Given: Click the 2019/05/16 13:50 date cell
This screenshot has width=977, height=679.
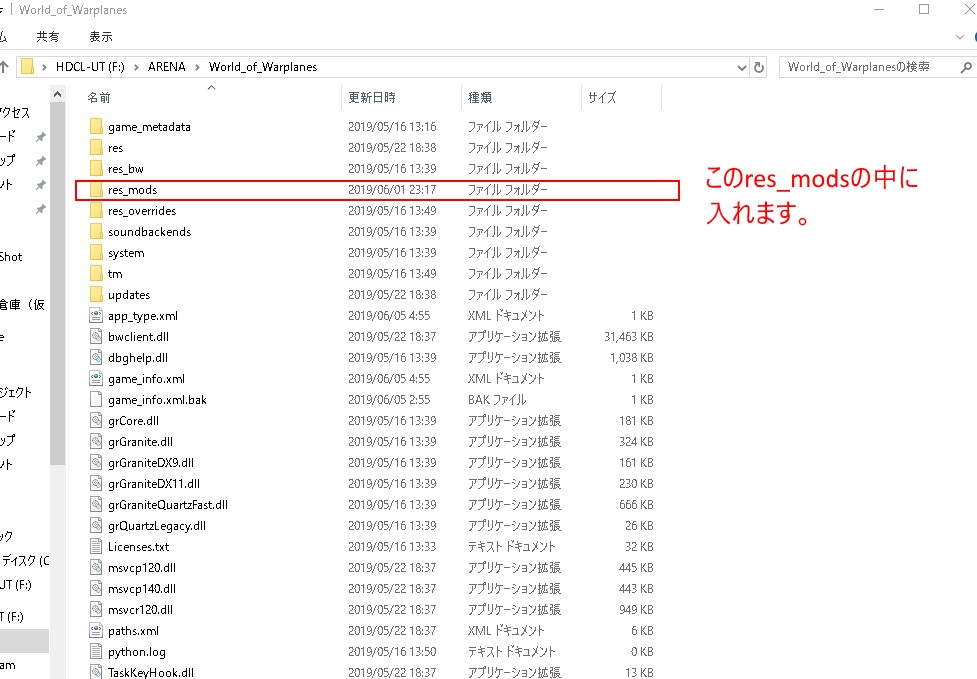Looking at the screenshot, I should pyautogui.click(x=392, y=652).
